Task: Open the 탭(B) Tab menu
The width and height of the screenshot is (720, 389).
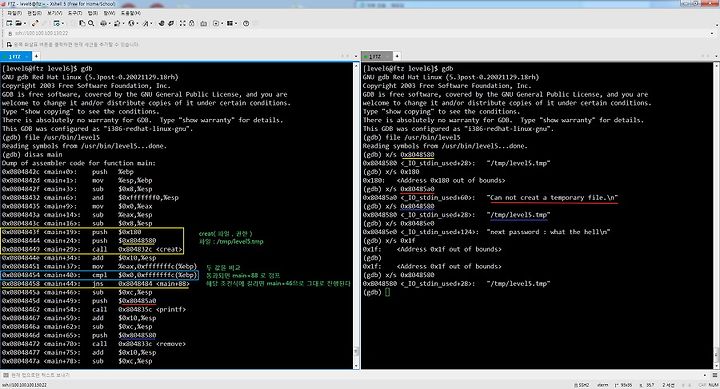Action: tap(92, 13)
